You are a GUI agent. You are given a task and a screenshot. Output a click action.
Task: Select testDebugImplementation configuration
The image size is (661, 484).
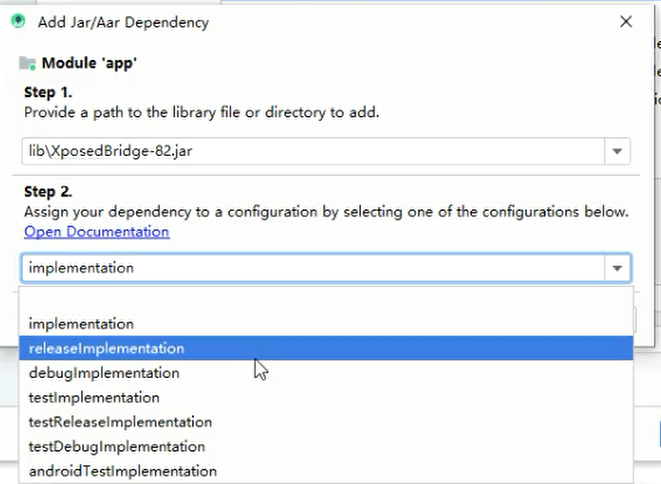pyautogui.click(x=326, y=446)
